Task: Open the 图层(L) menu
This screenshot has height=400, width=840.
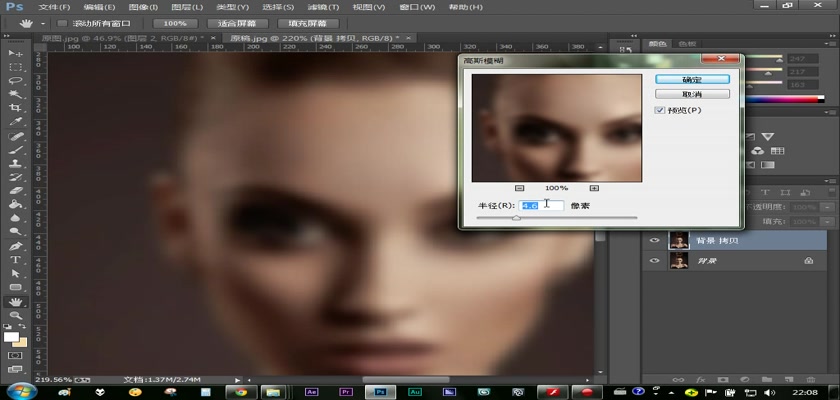Action: pyautogui.click(x=188, y=7)
